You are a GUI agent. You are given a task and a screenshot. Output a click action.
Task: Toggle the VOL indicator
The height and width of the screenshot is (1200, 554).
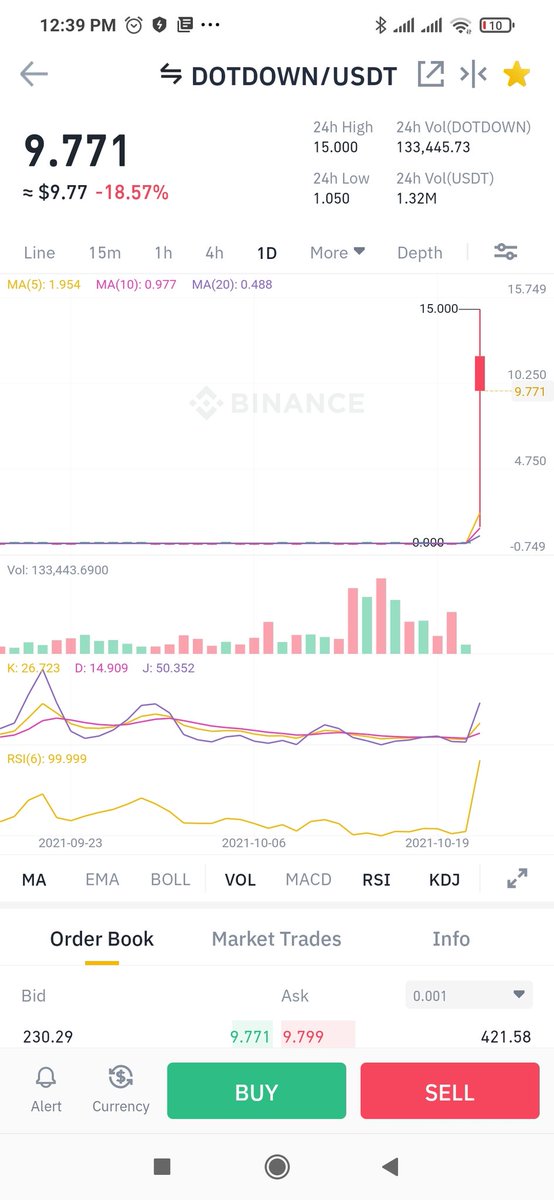click(240, 880)
